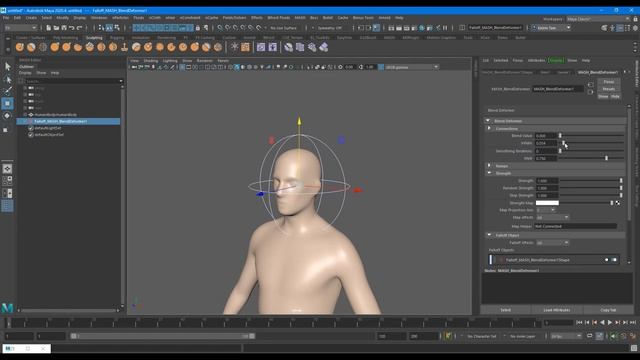The height and width of the screenshot is (360, 640).
Task: Click the white Strength Map color swatch
Action: [x=547, y=203]
